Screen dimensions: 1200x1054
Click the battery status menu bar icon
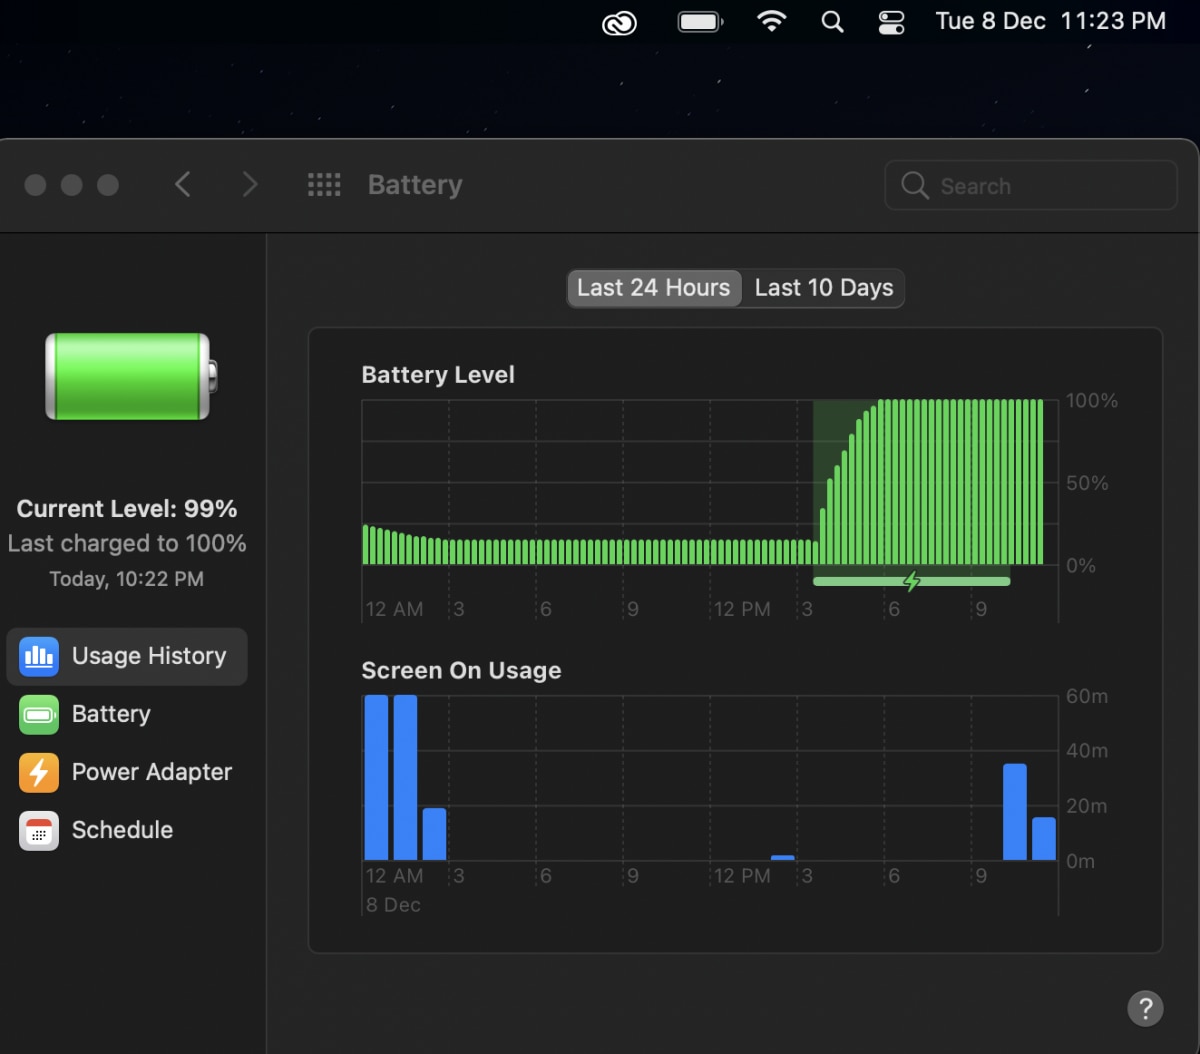pos(700,22)
